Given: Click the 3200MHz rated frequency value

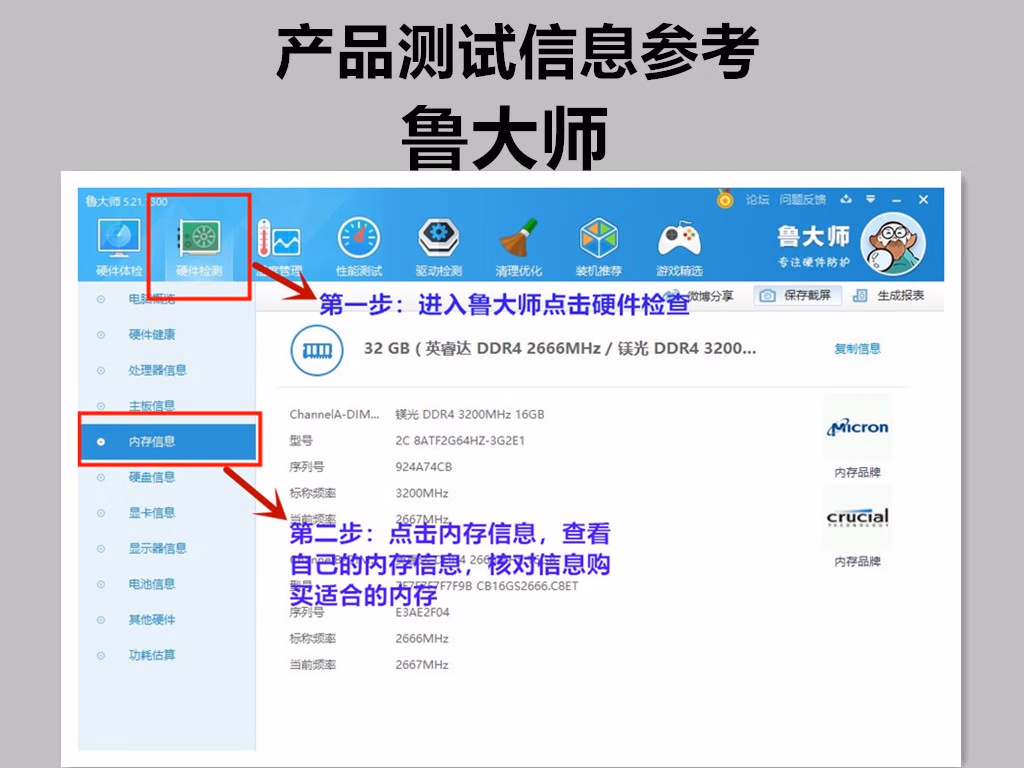Looking at the screenshot, I should pyautogui.click(x=422, y=493).
